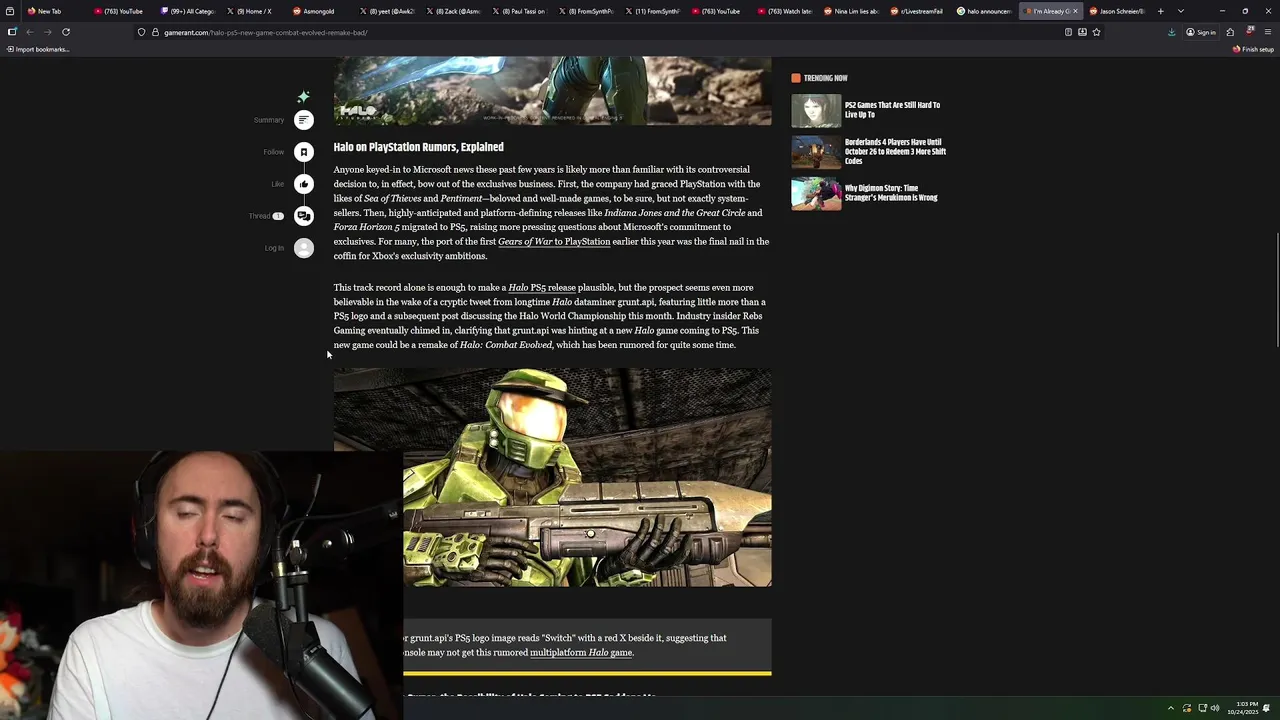Bookmark this page with the star icon
The height and width of the screenshot is (720, 1280).
pyautogui.click(x=1096, y=32)
